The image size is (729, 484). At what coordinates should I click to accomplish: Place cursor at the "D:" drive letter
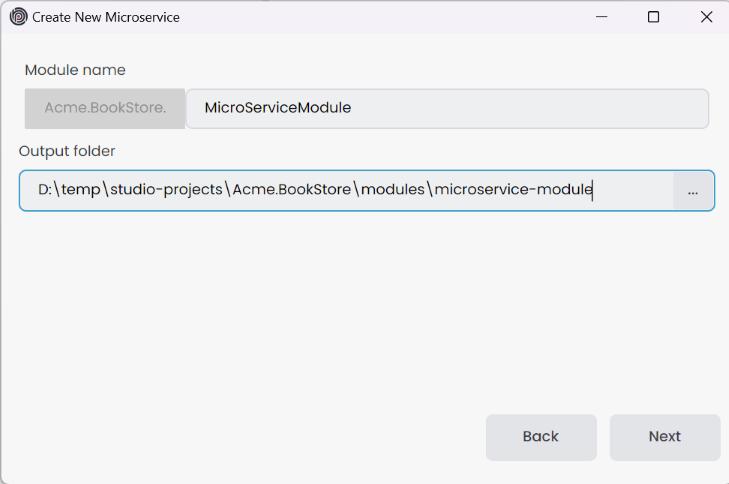45,190
